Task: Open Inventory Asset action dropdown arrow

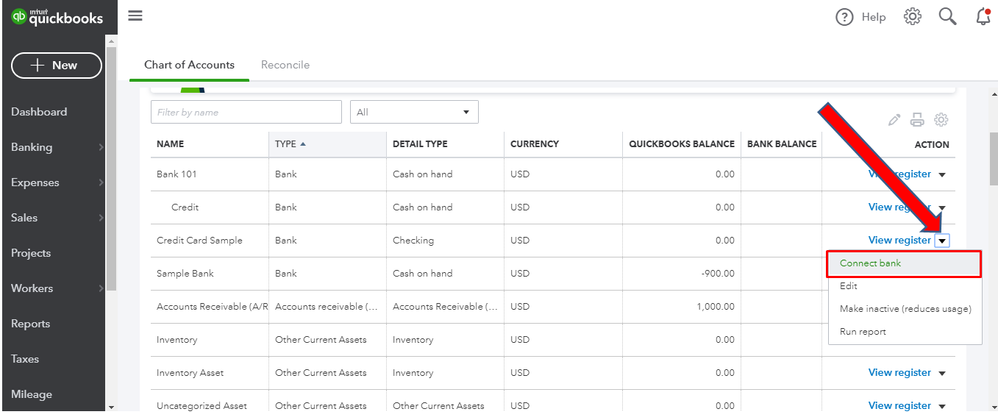Action: tap(943, 373)
